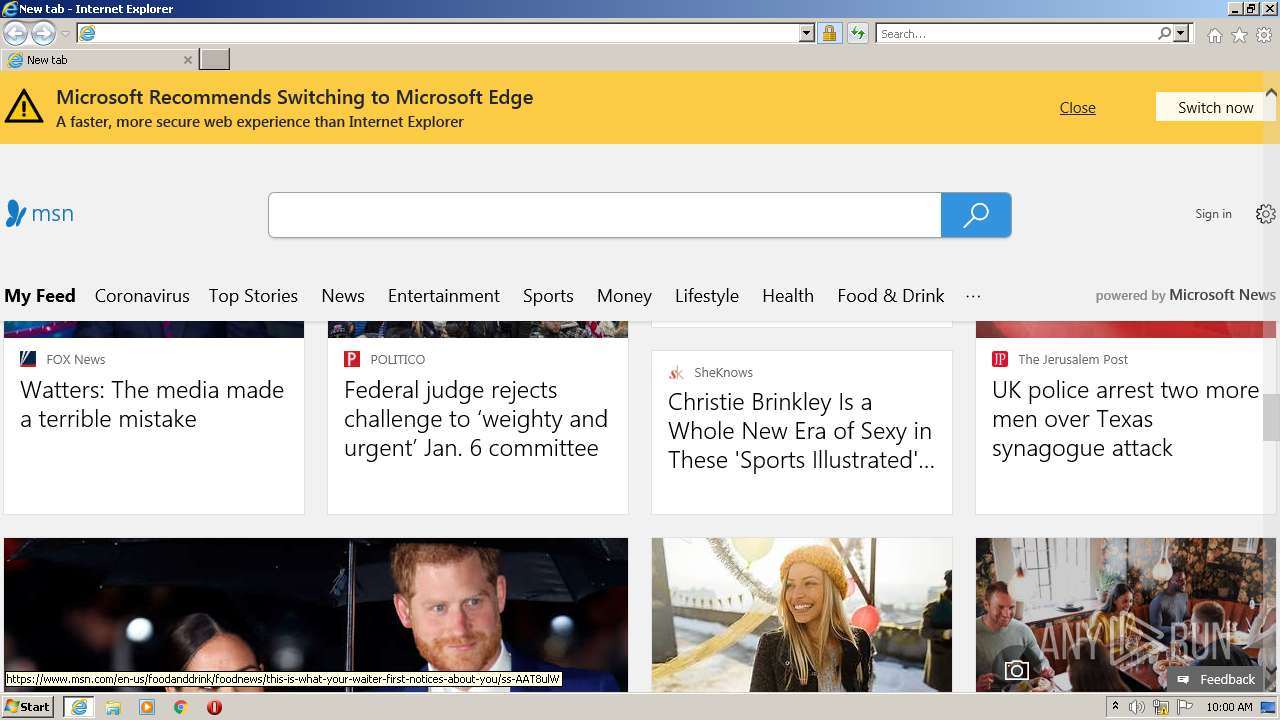
Task: Open the Coronavirus section
Action: pyautogui.click(x=142, y=296)
